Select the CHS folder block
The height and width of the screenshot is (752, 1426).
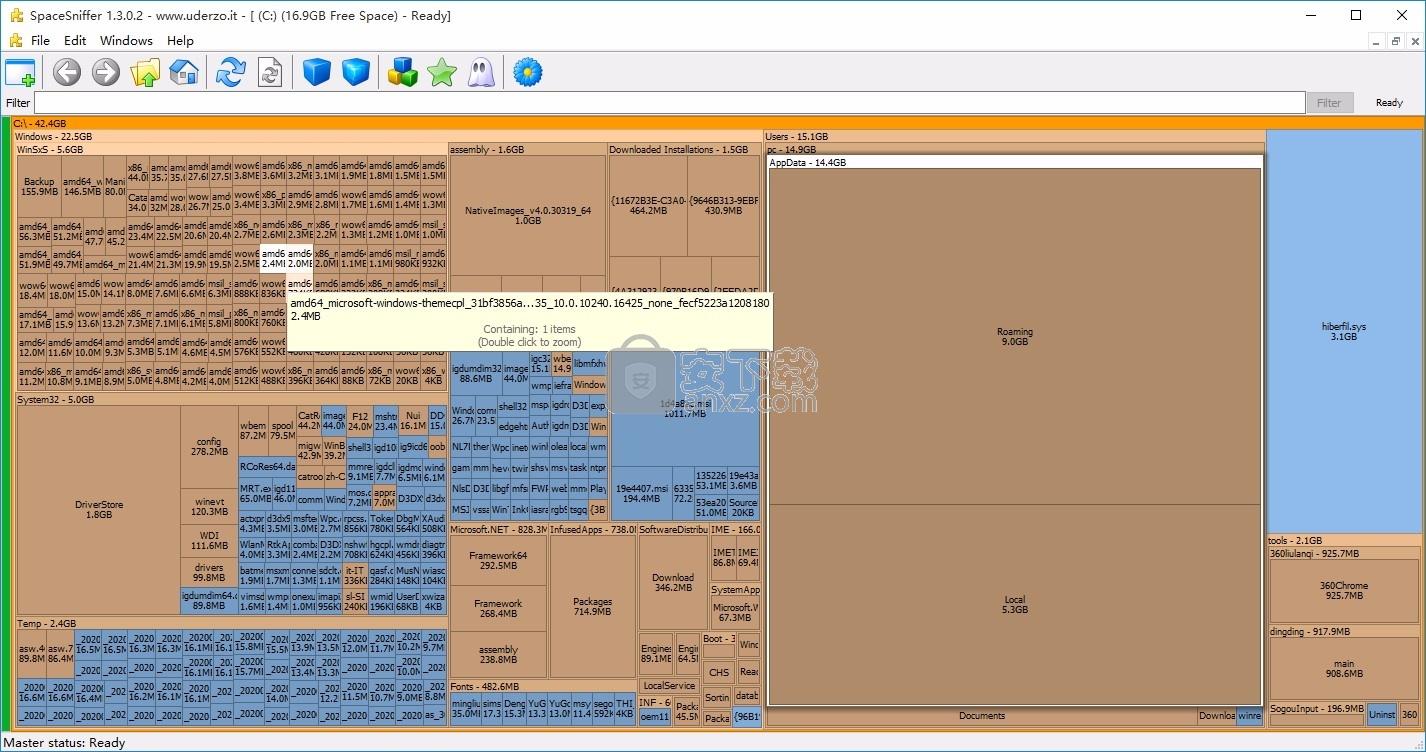[718, 672]
